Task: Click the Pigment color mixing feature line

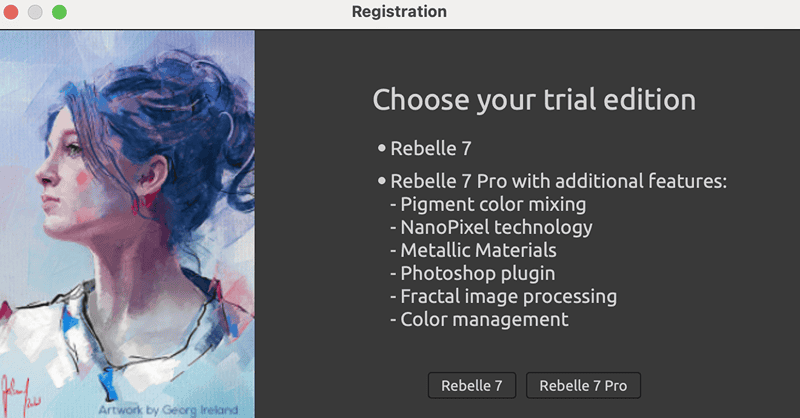Action: pos(488,205)
